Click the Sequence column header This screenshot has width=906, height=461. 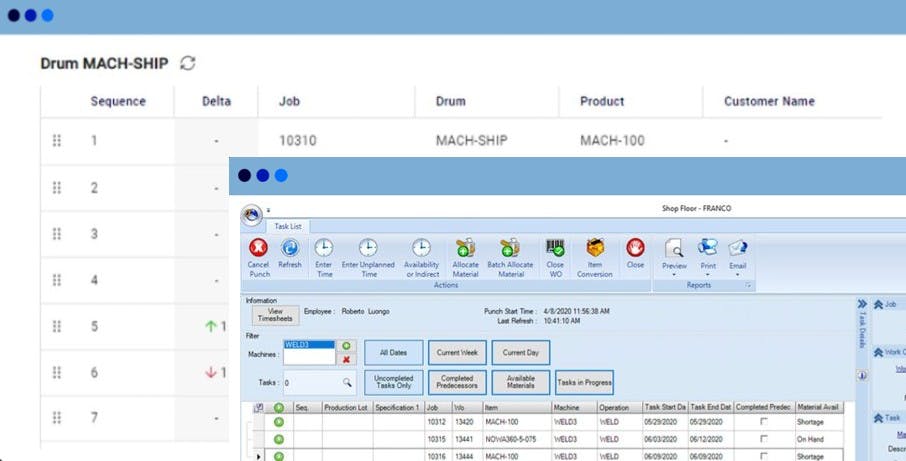point(118,101)
